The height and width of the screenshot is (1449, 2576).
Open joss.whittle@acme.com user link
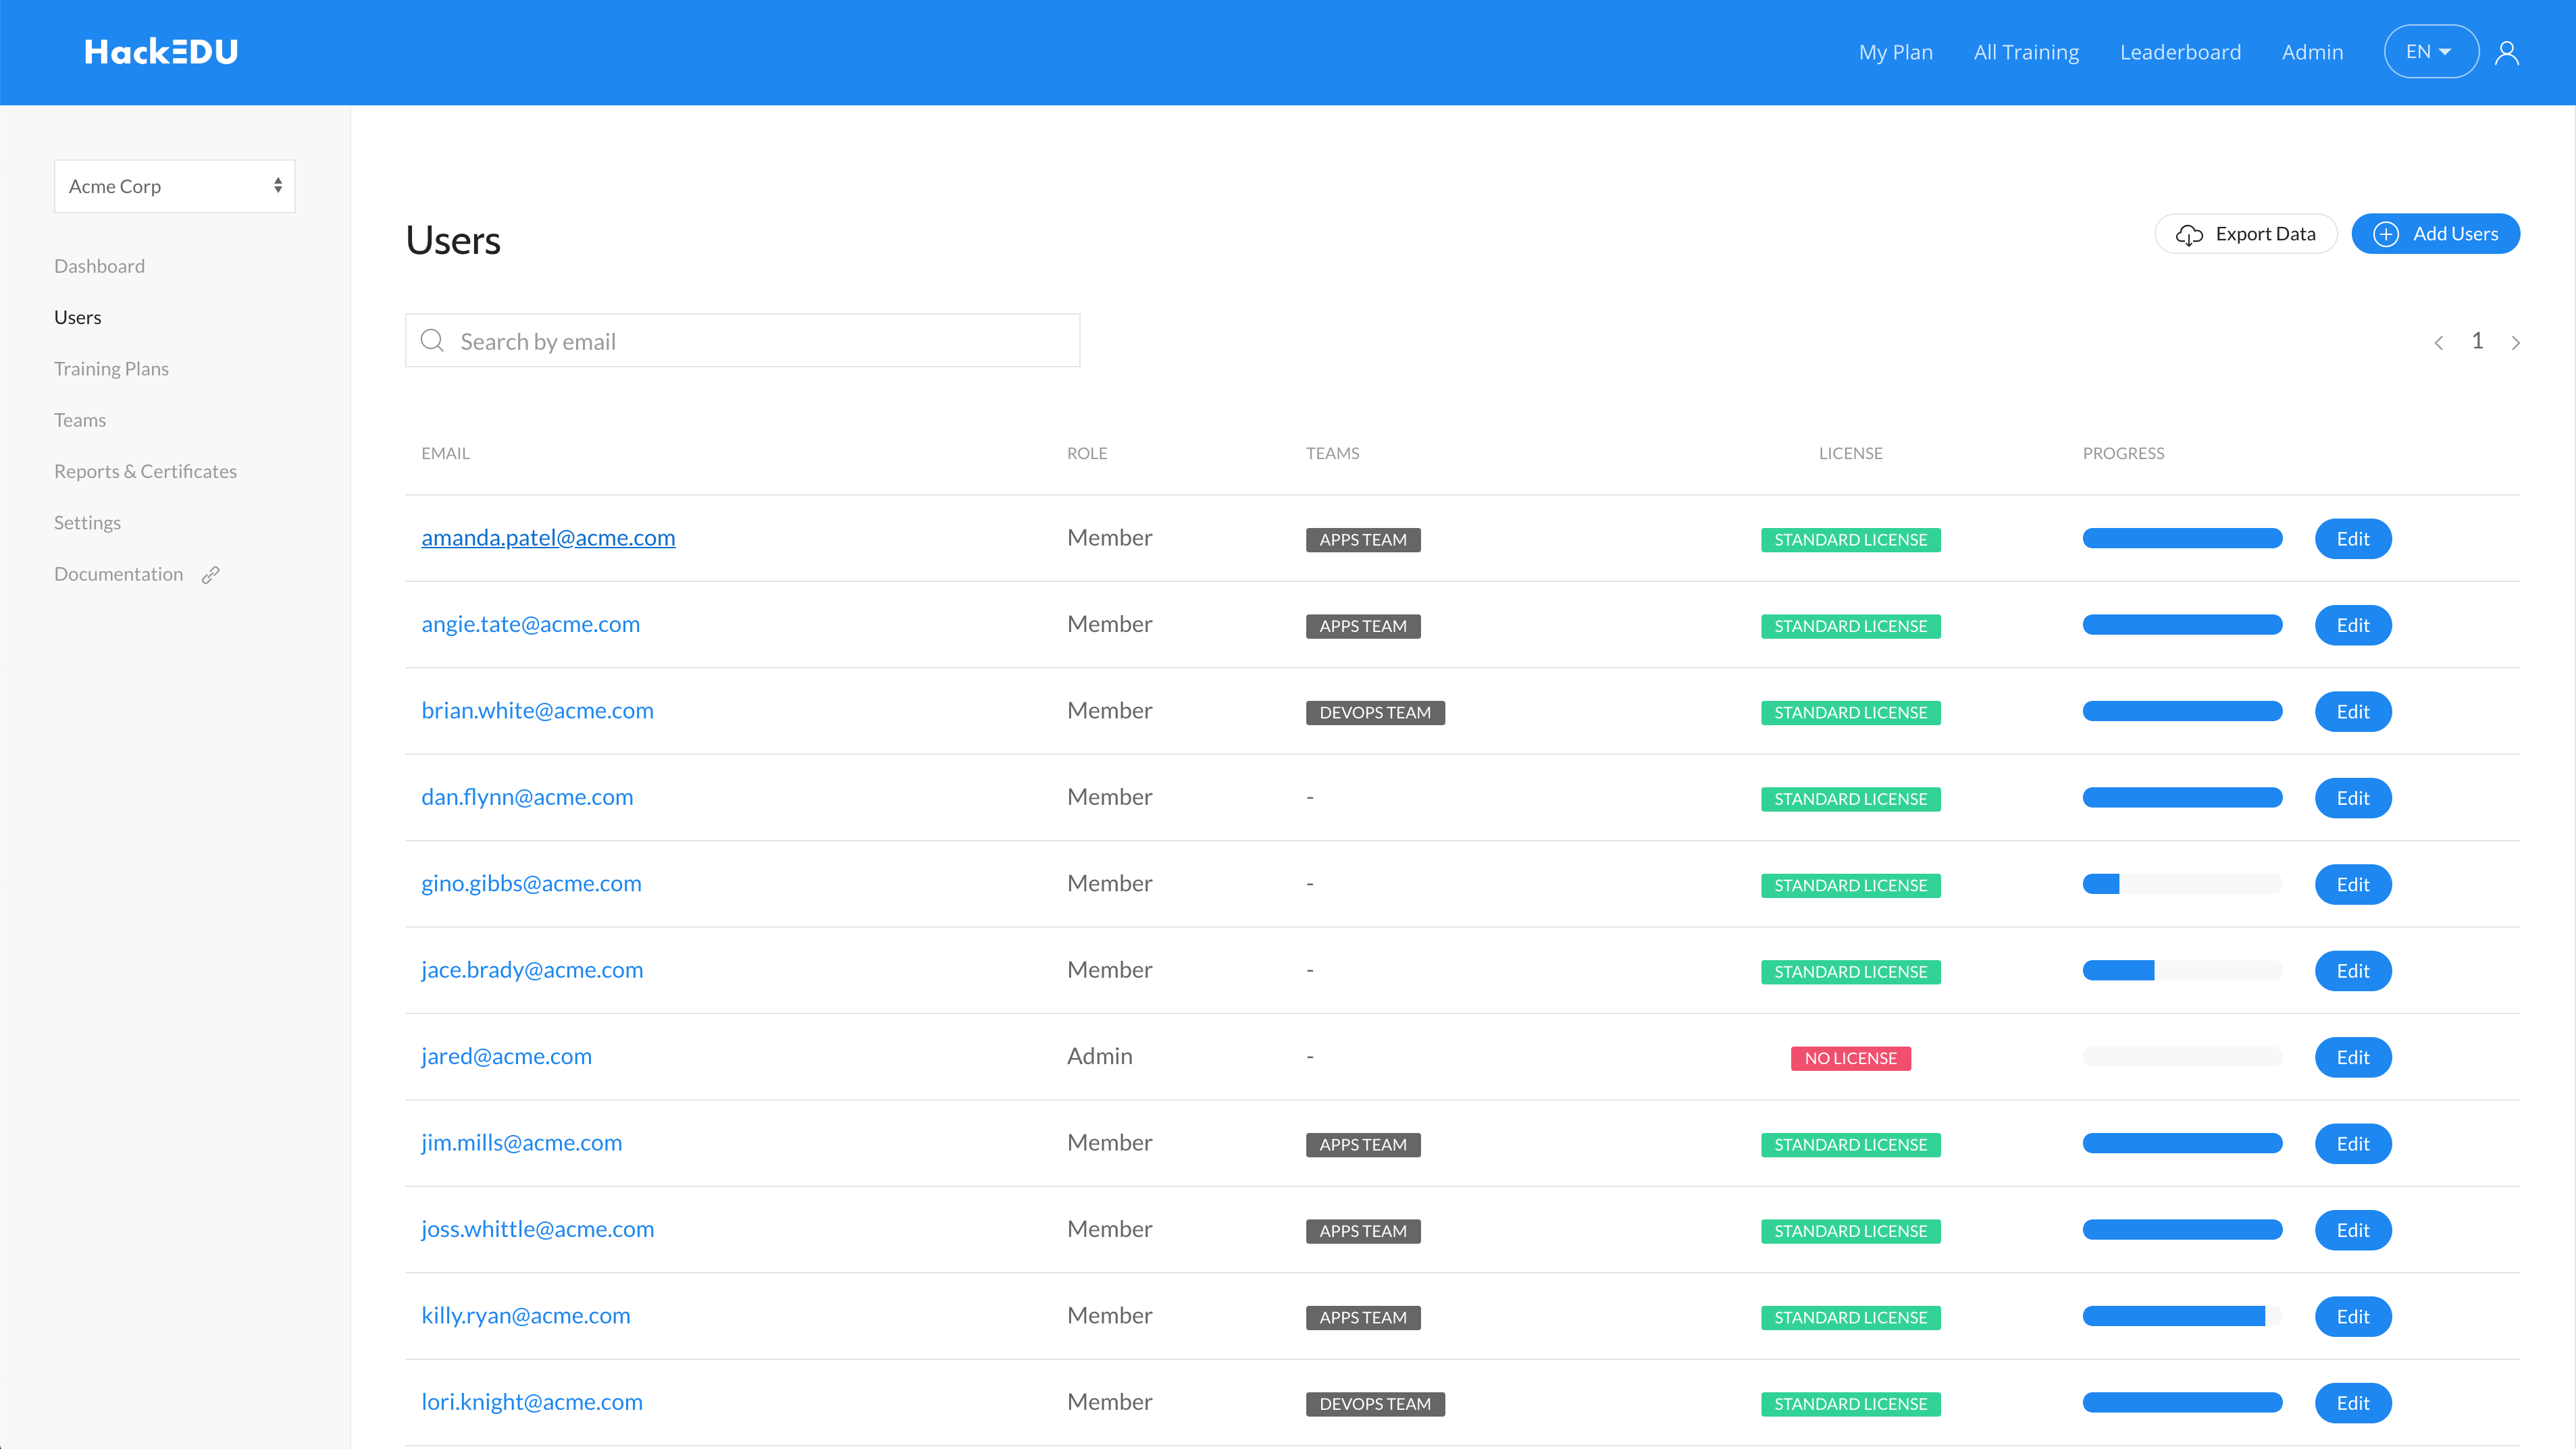click(x=537, y=1229)
